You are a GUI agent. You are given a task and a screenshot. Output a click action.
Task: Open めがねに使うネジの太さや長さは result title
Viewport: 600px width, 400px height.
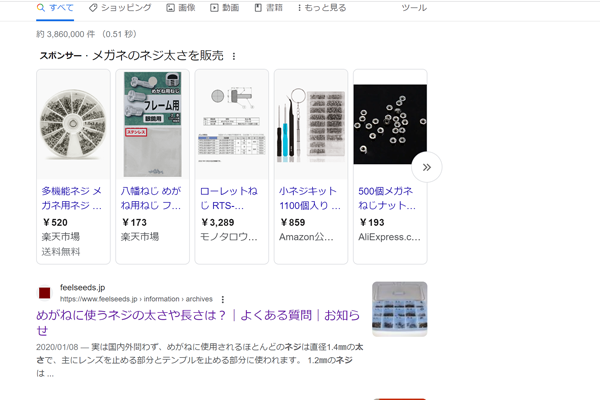click(198, 322)
